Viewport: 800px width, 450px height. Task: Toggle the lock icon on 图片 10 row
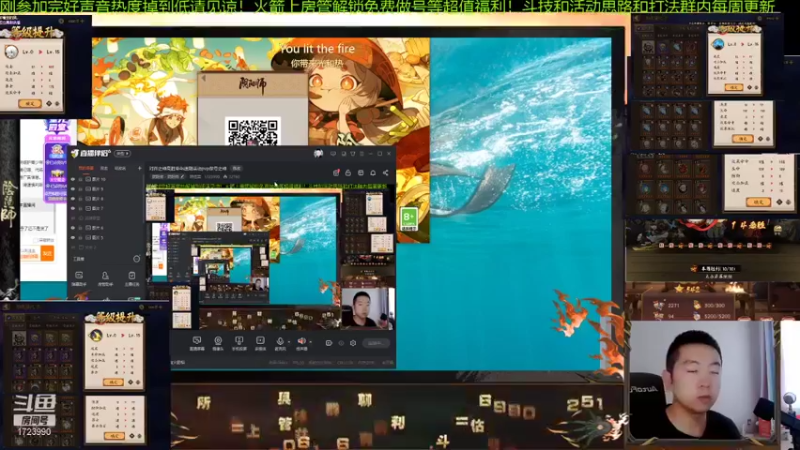tap(81, 179)
